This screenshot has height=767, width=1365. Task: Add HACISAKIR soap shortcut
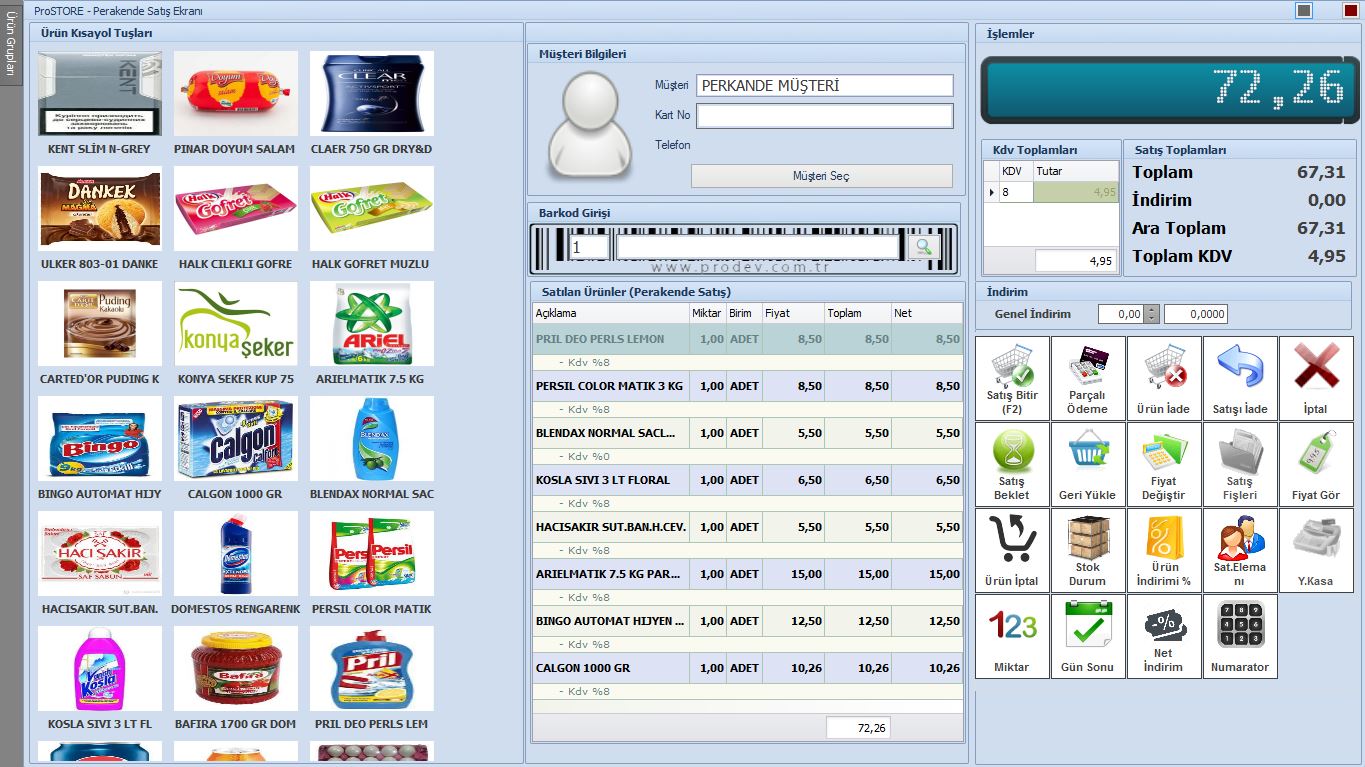[x=99, y=564]
